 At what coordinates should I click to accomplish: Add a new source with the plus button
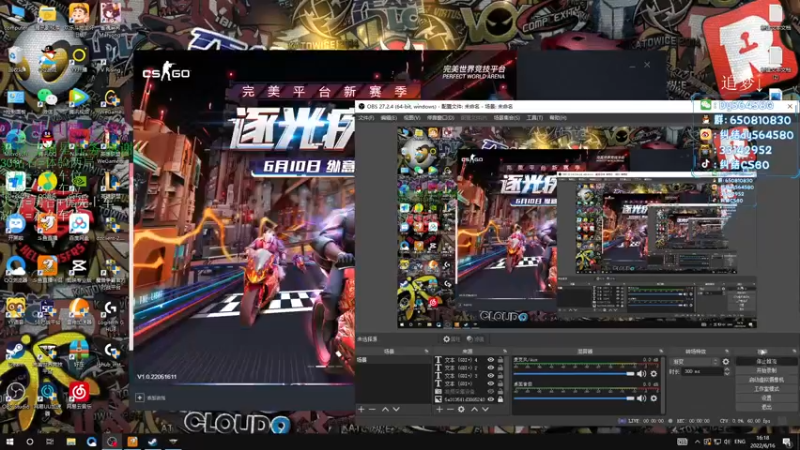point(439,409)
